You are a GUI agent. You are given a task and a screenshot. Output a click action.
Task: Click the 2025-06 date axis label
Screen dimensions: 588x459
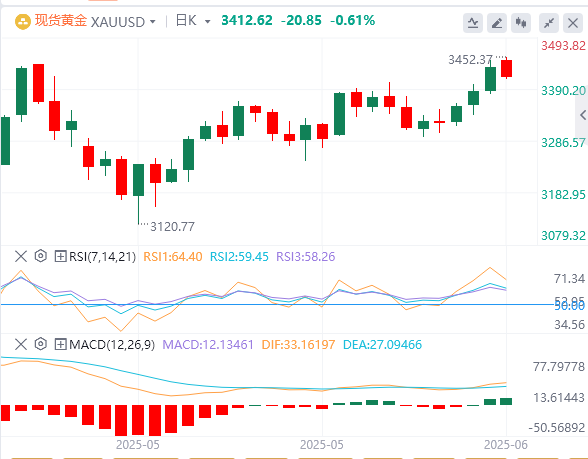(x=506, y=445)
